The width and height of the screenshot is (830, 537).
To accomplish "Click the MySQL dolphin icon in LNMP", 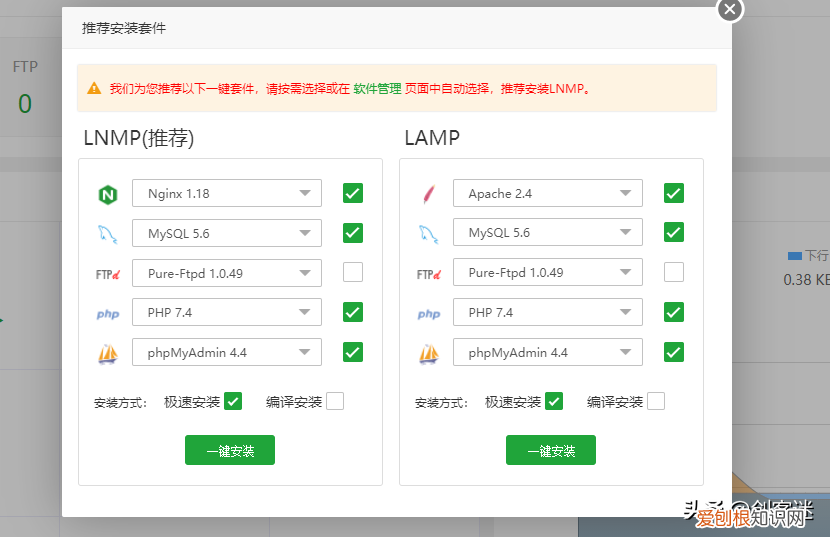I will click(108, 234).
